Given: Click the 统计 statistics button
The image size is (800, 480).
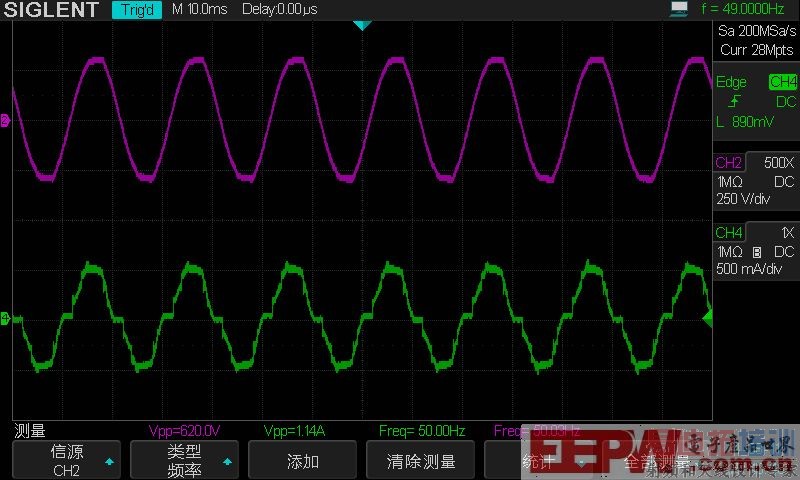Looking at the screenshot, I should tap(538, 461).
